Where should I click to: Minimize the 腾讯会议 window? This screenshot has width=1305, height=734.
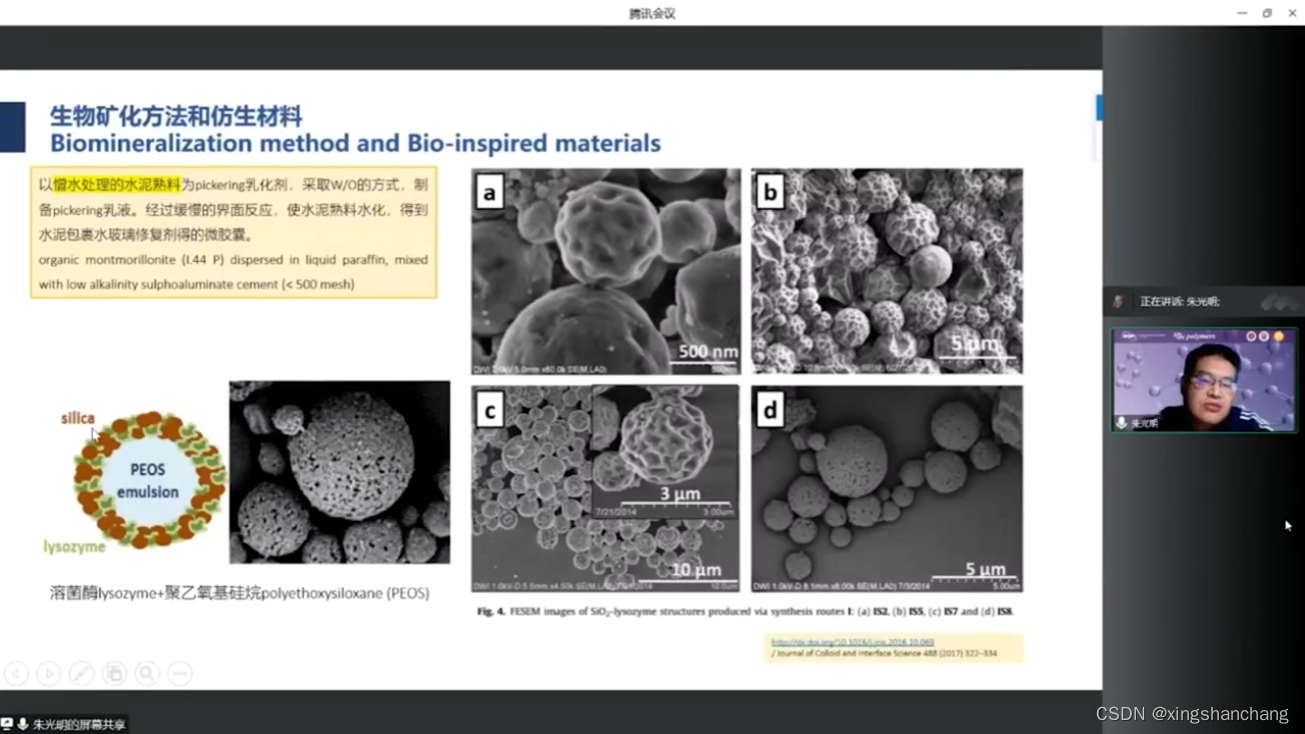(1242, 13)
